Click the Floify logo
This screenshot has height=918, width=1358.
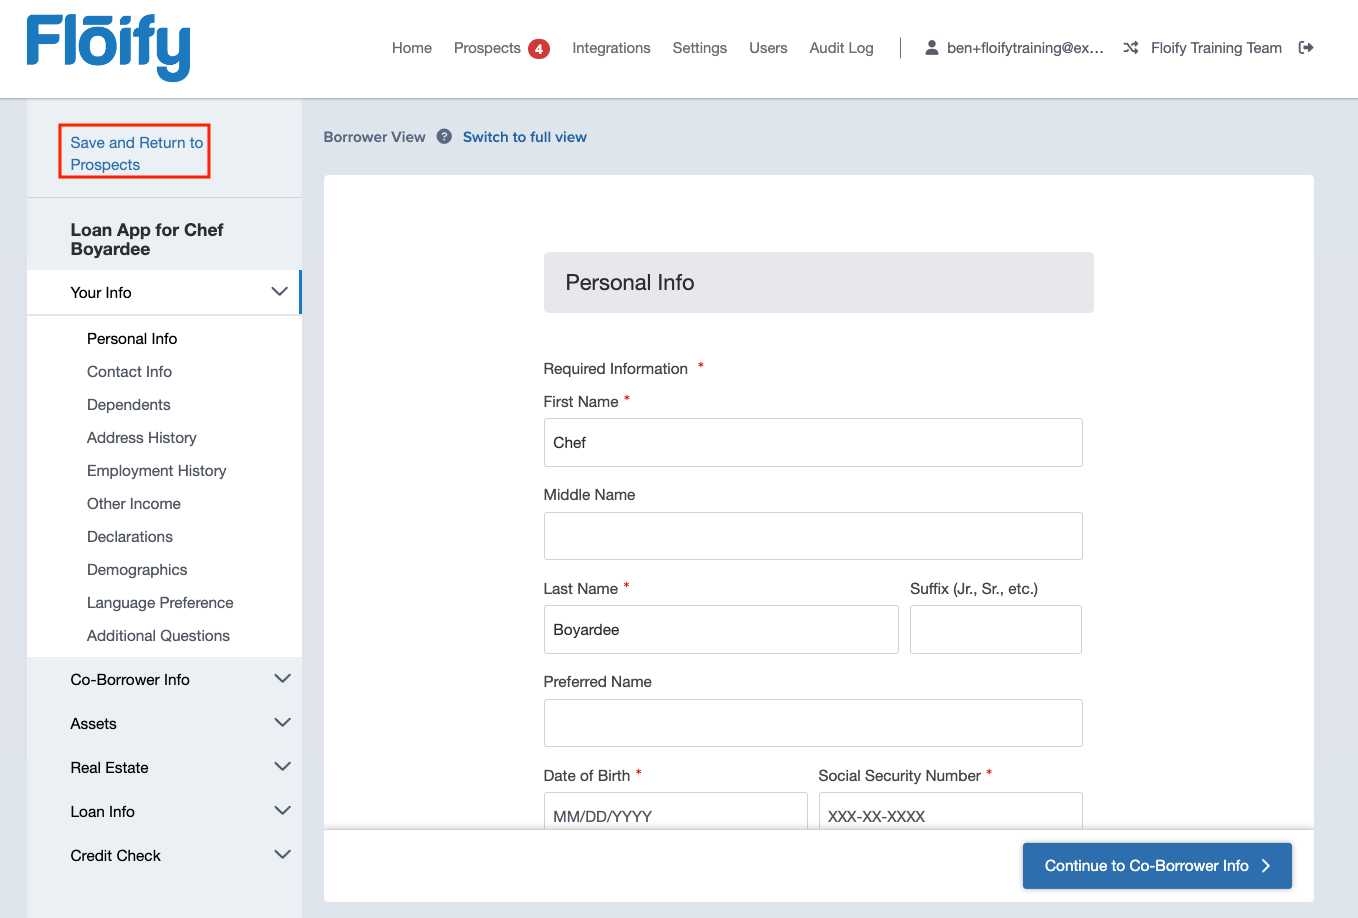coord(108,47)
